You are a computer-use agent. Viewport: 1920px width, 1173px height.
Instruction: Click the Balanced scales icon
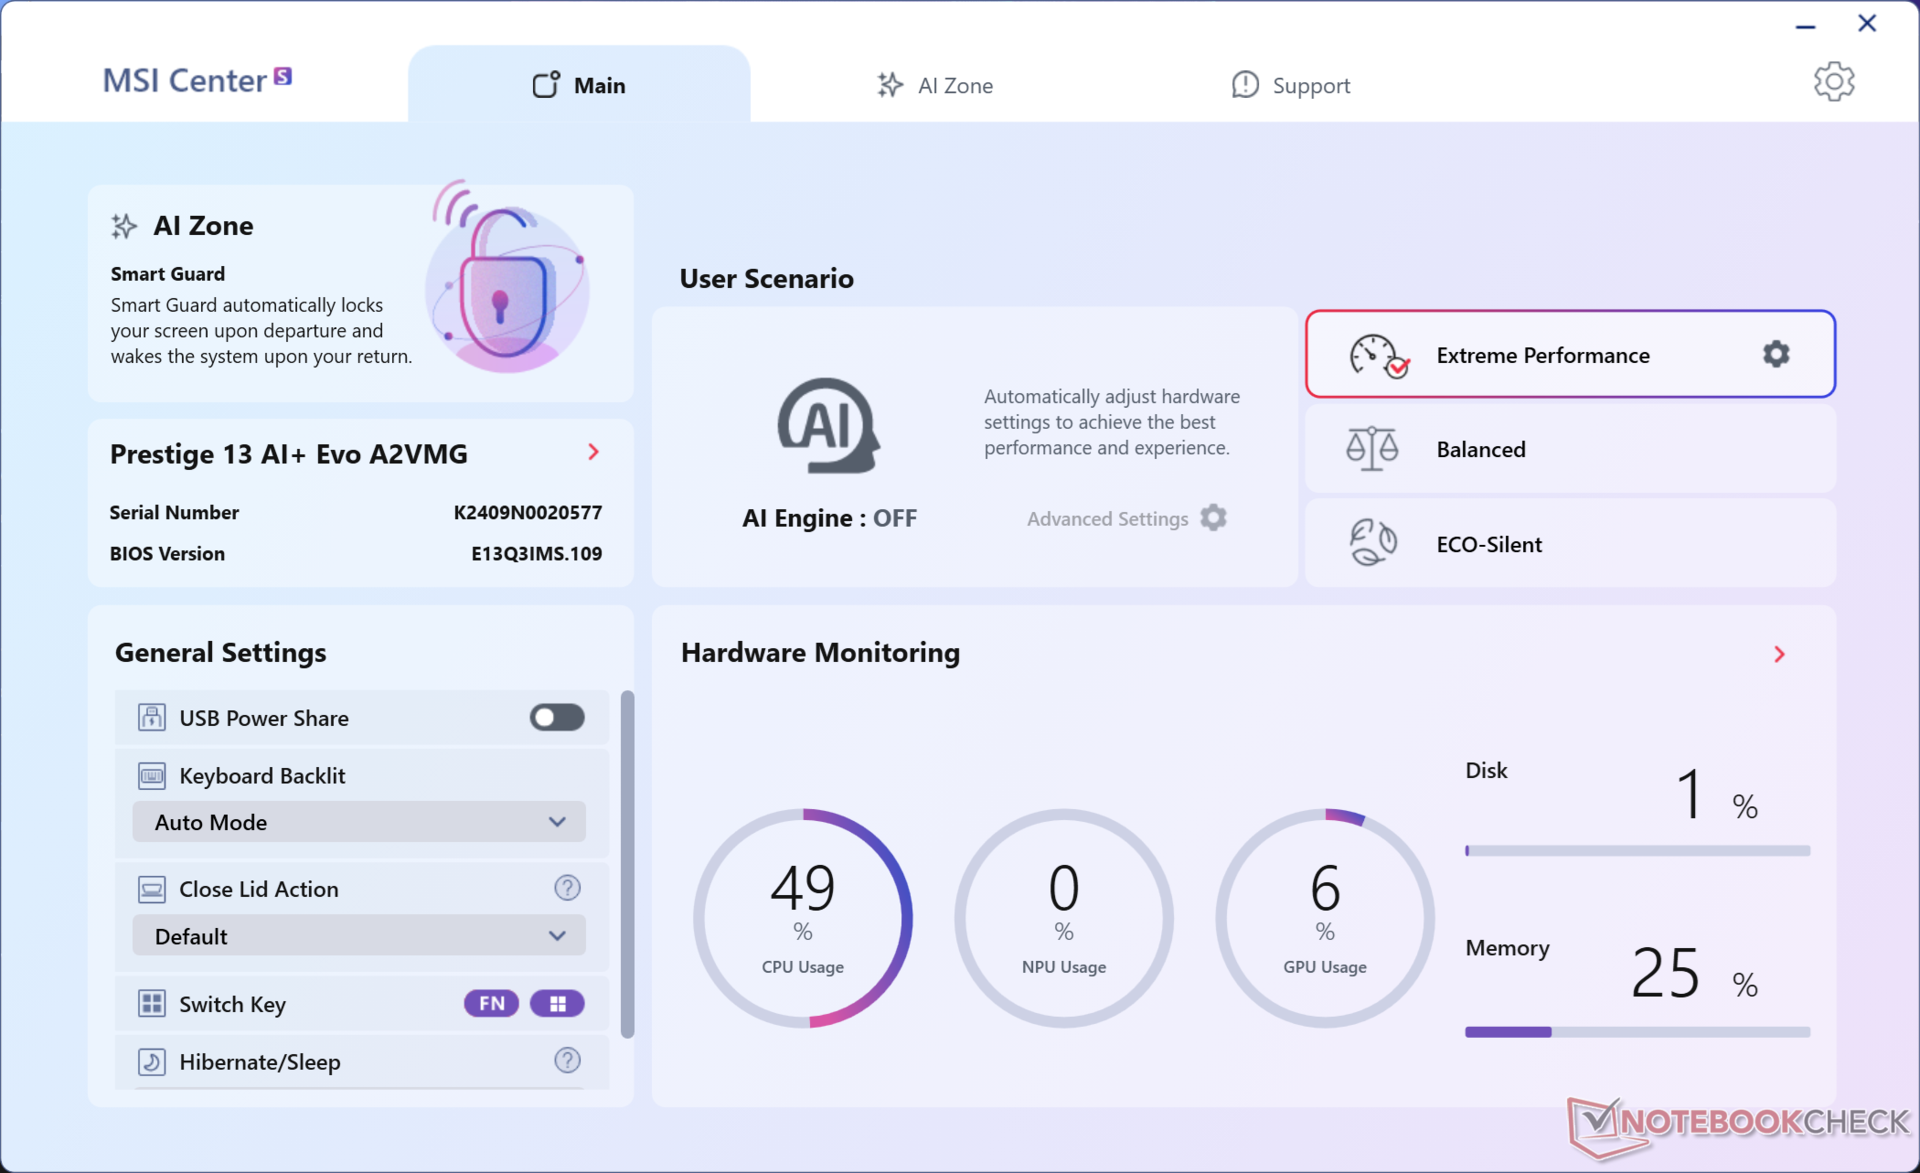click(1372, 449)
